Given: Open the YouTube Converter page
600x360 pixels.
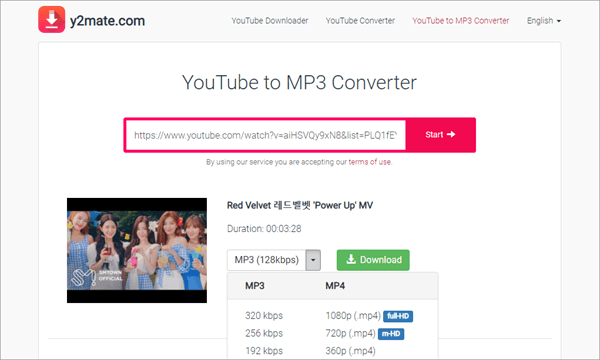Looking at the screenshot, I should pyautogui.click(x=360, y=21).
